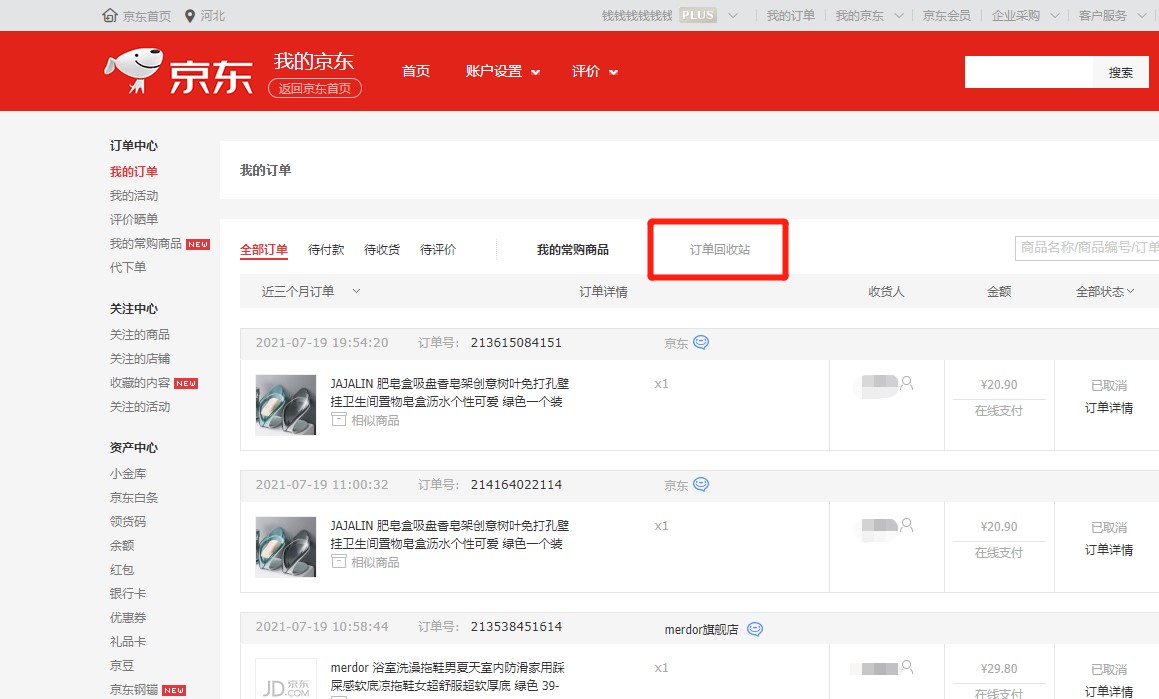Screen dimensions: 1159x699
Task: Switch to the 待付款 tab
Action: point(326,250)
